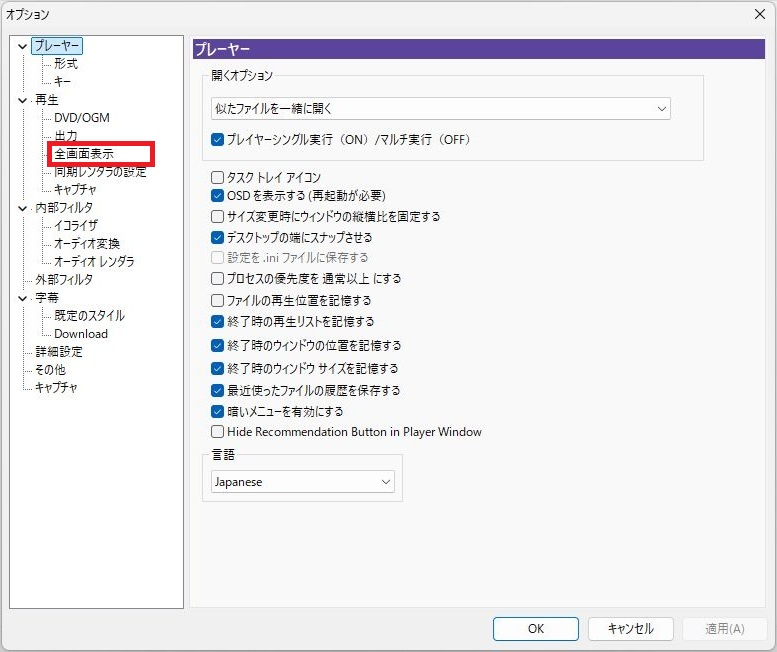Open the Japanese language dropdown

pyautogui.click(x=303, y=482)
